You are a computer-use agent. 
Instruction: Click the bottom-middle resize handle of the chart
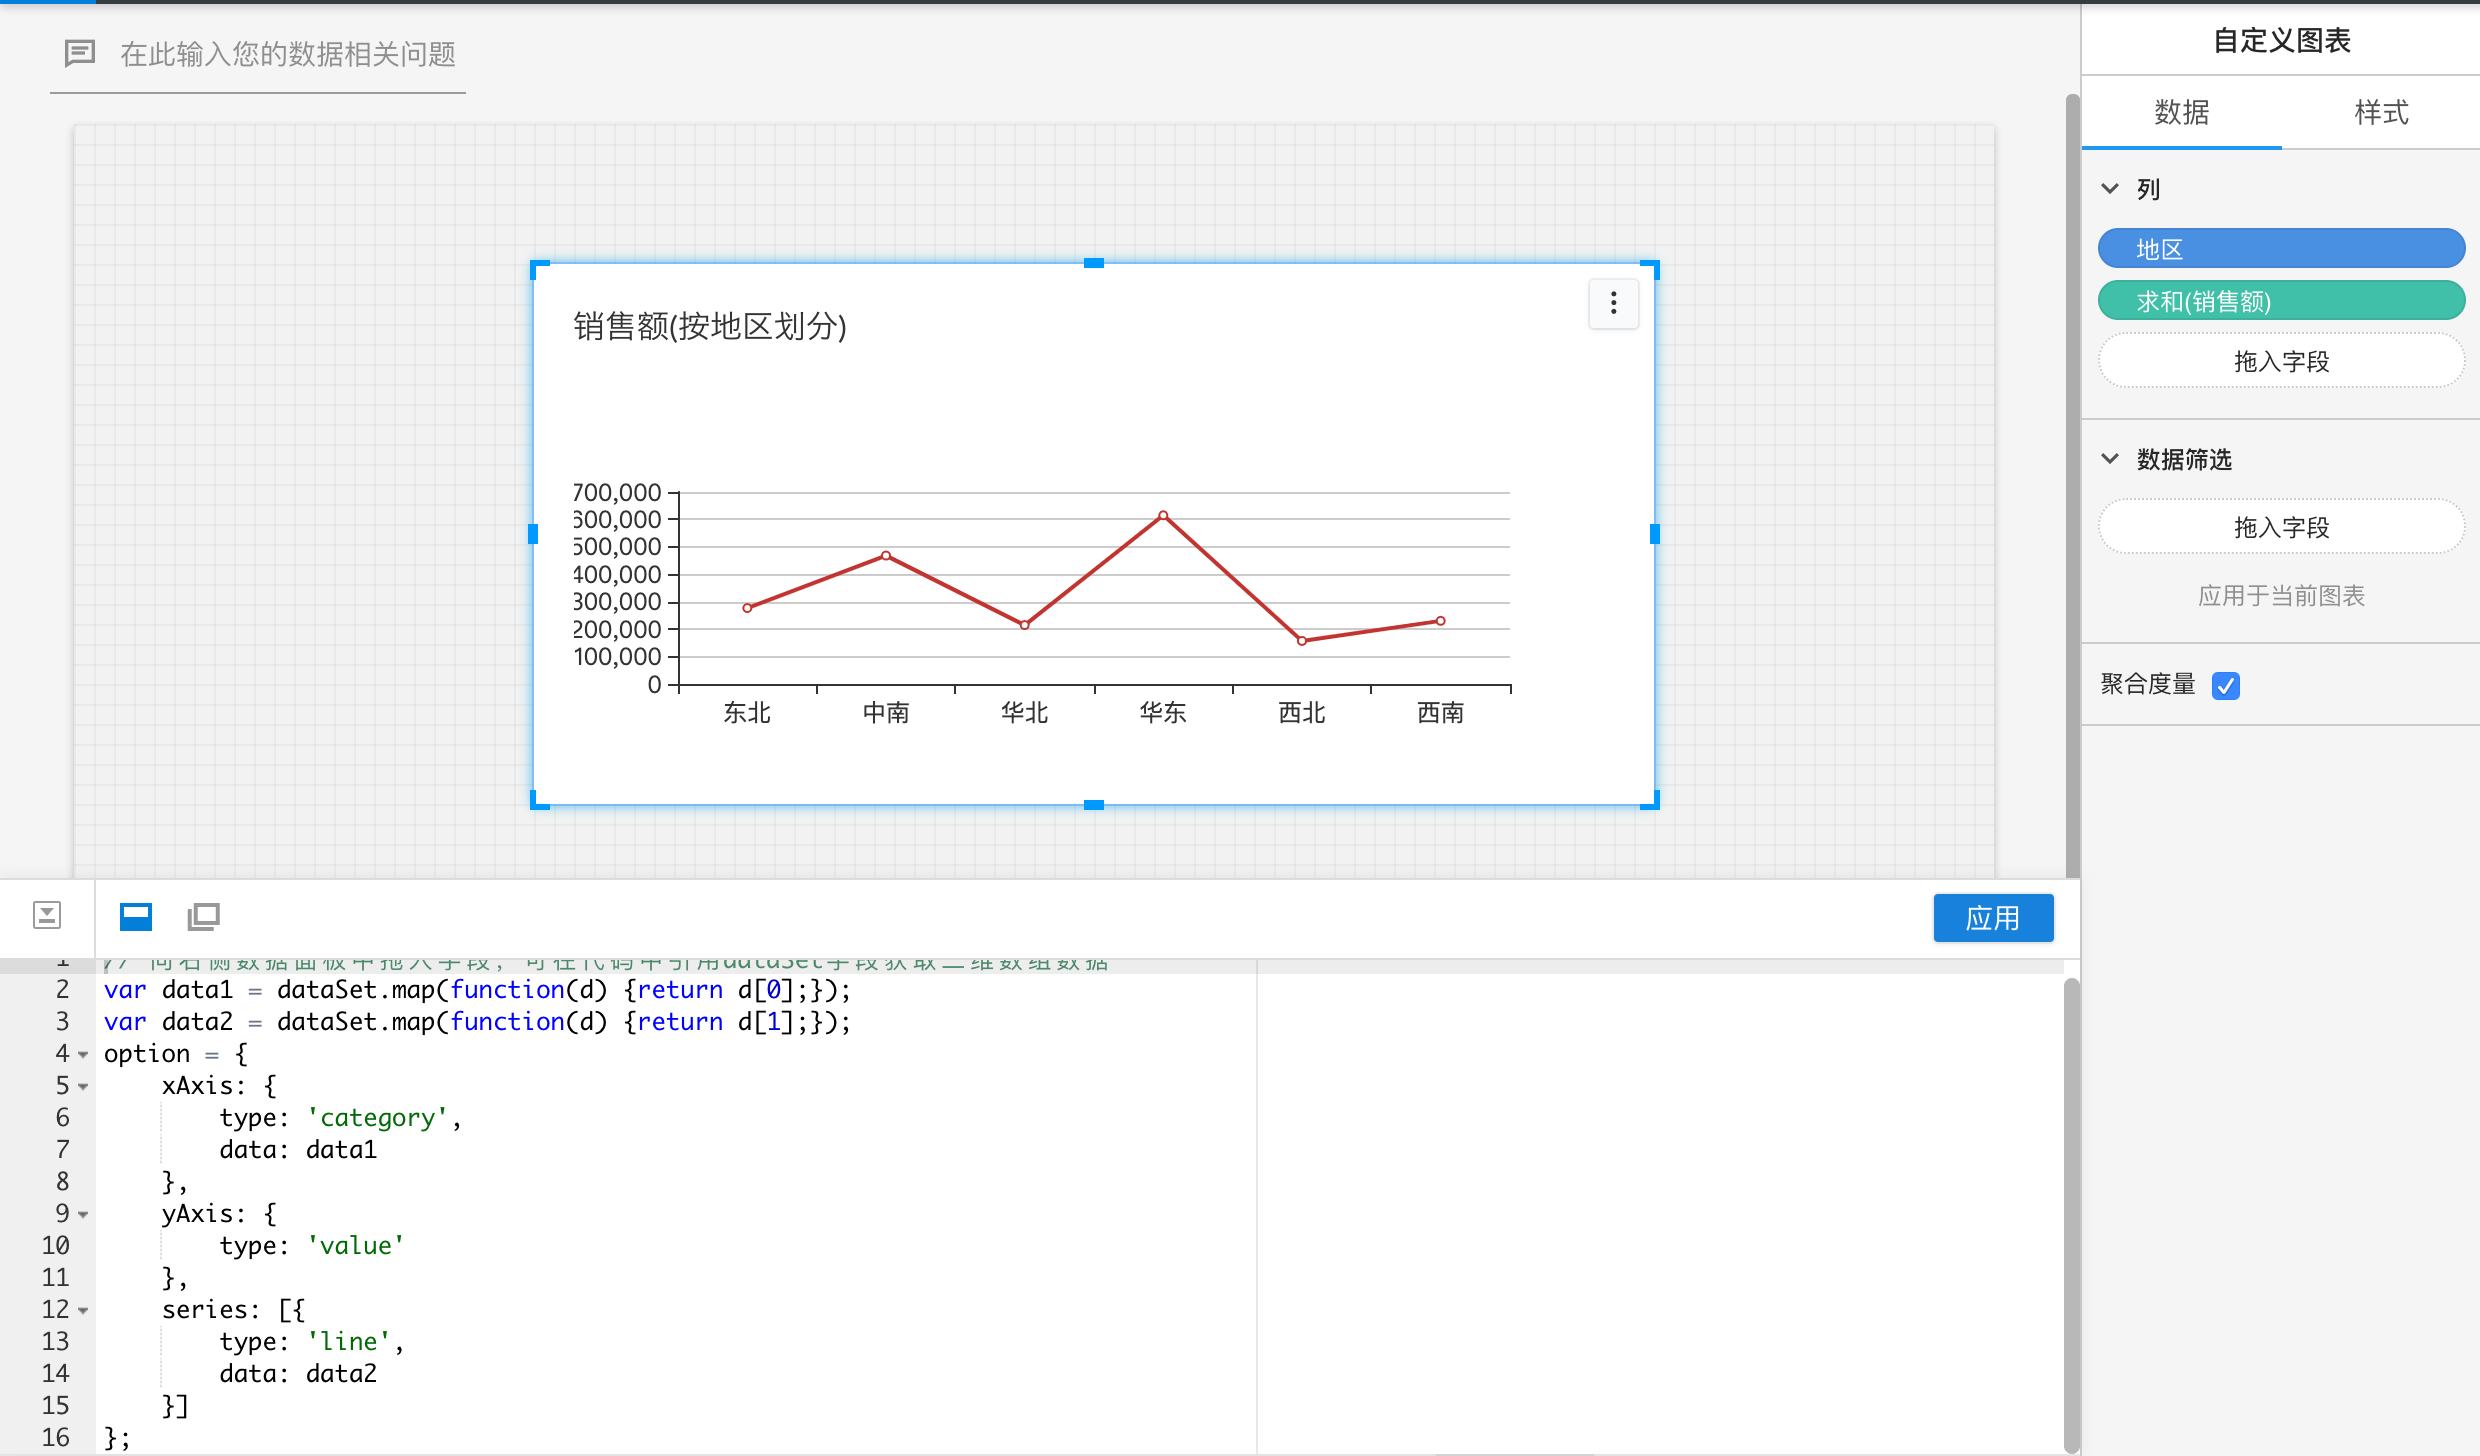coord(1094,804)
